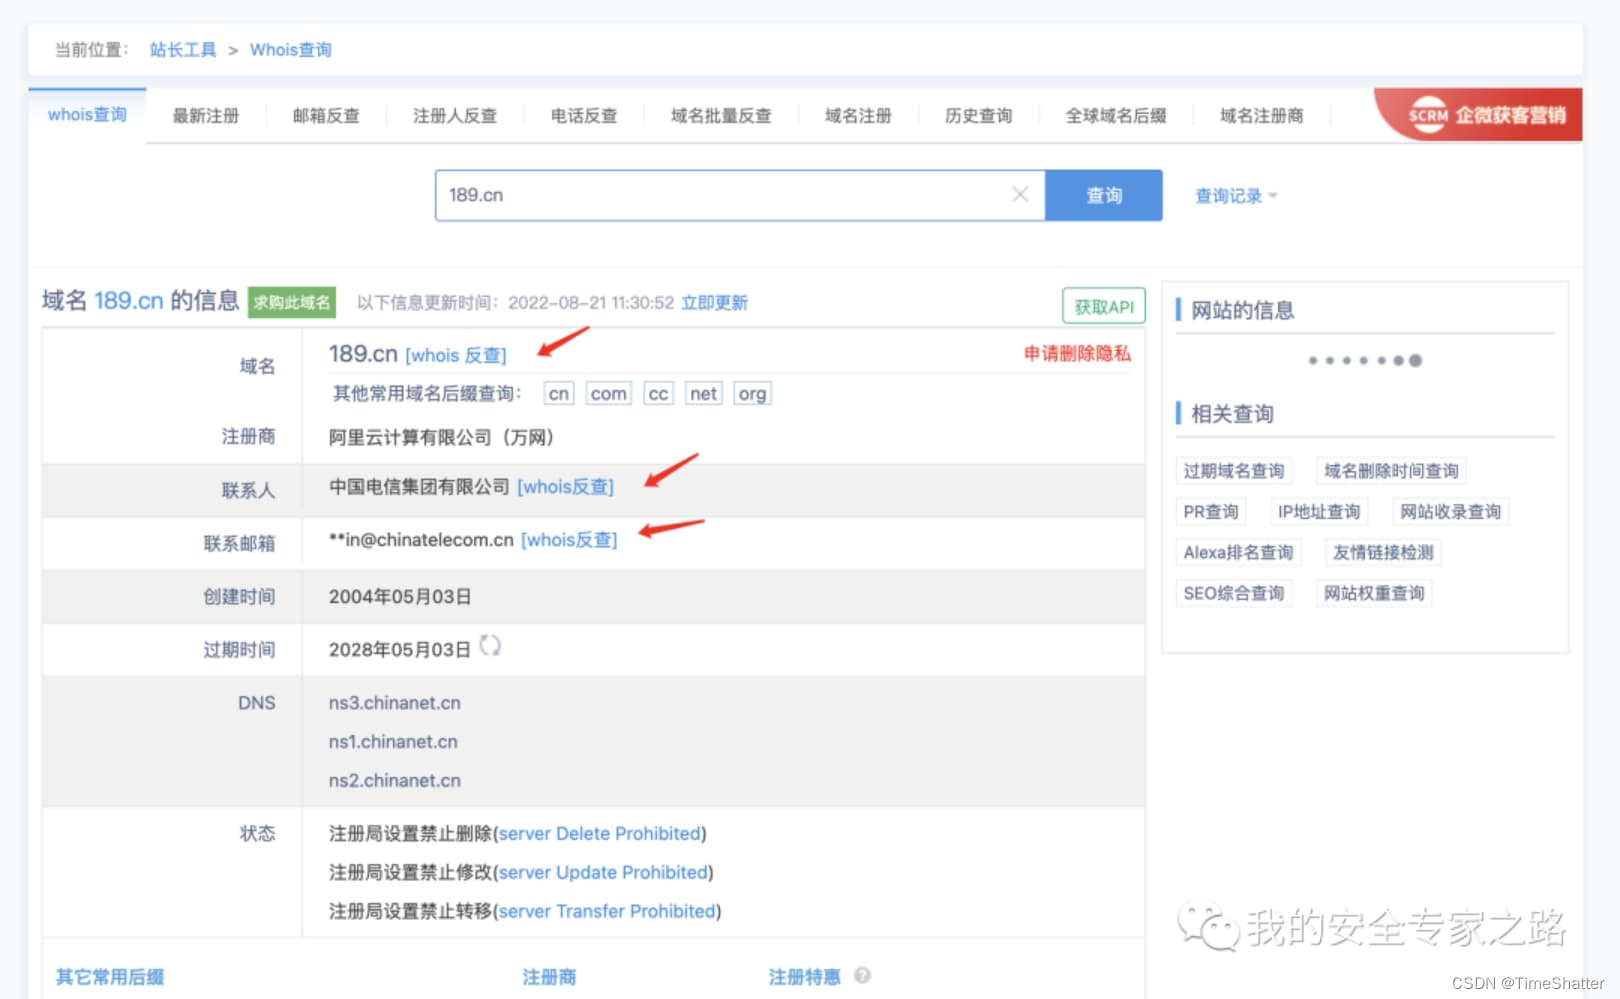Click the 注册特惠 column header

point(805,977)
